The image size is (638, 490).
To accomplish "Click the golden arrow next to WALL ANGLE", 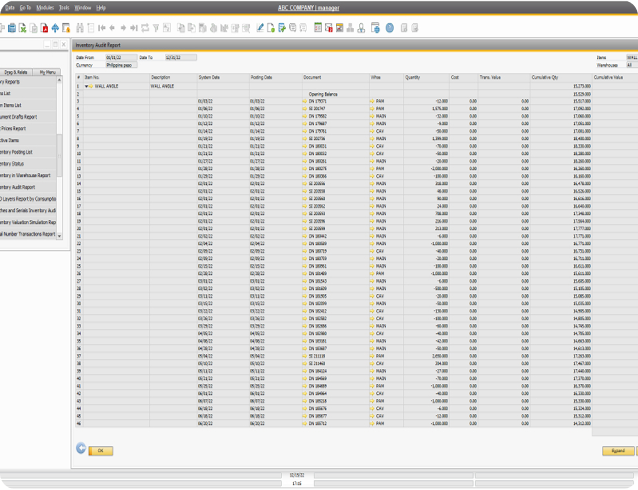I will [89, 86].
